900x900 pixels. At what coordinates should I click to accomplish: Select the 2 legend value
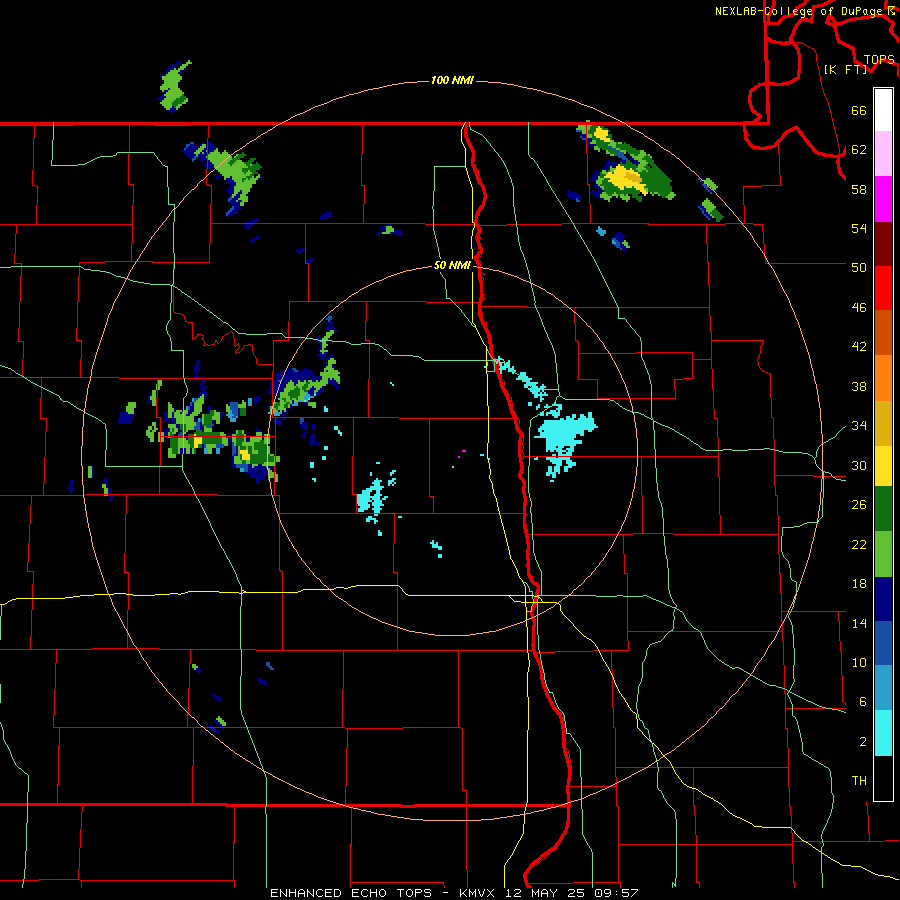(x=863, y=742)
